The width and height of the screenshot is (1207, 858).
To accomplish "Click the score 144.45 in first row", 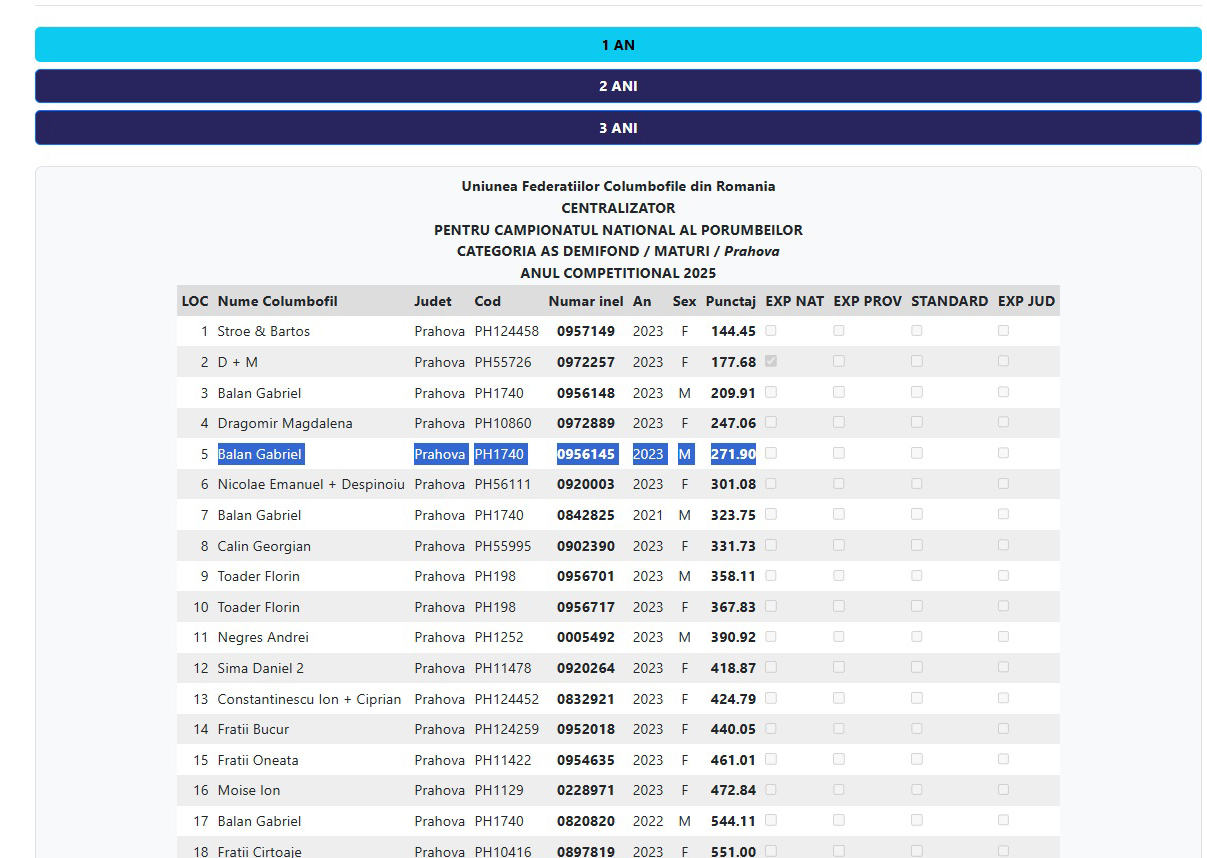I will [x=733, y=331].
